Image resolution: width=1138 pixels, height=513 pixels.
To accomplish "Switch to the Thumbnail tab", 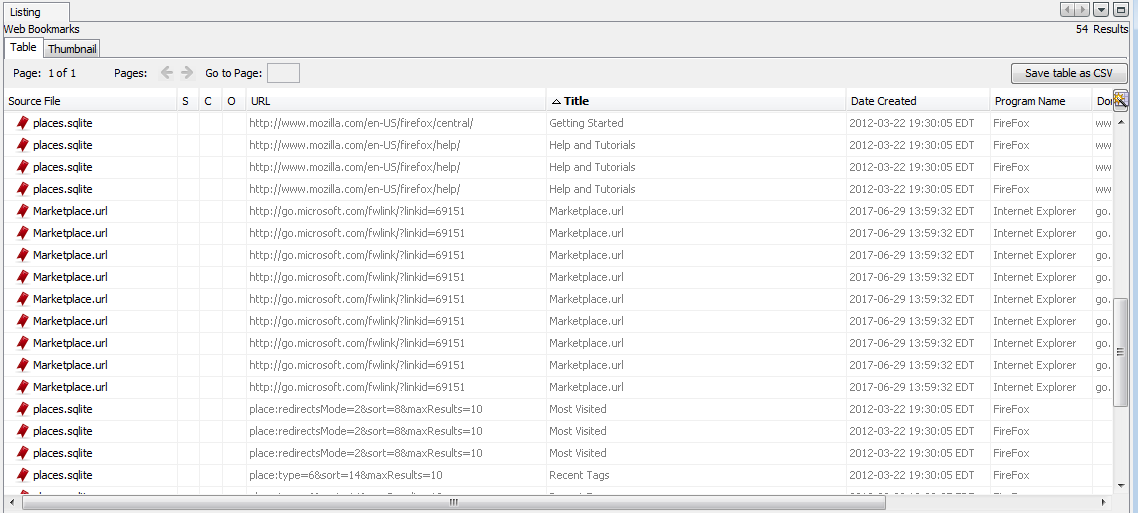I will [72, 49].
